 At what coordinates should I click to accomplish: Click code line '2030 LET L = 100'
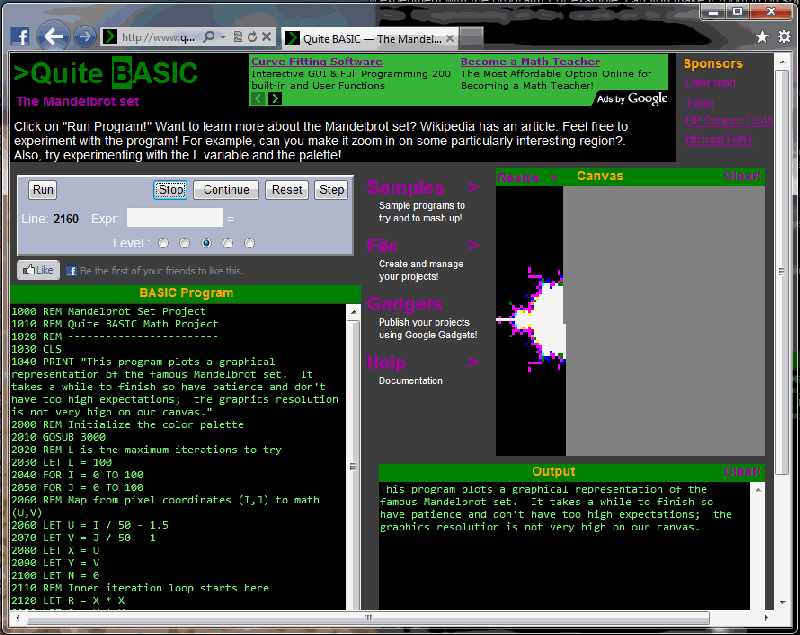[62, 462]
